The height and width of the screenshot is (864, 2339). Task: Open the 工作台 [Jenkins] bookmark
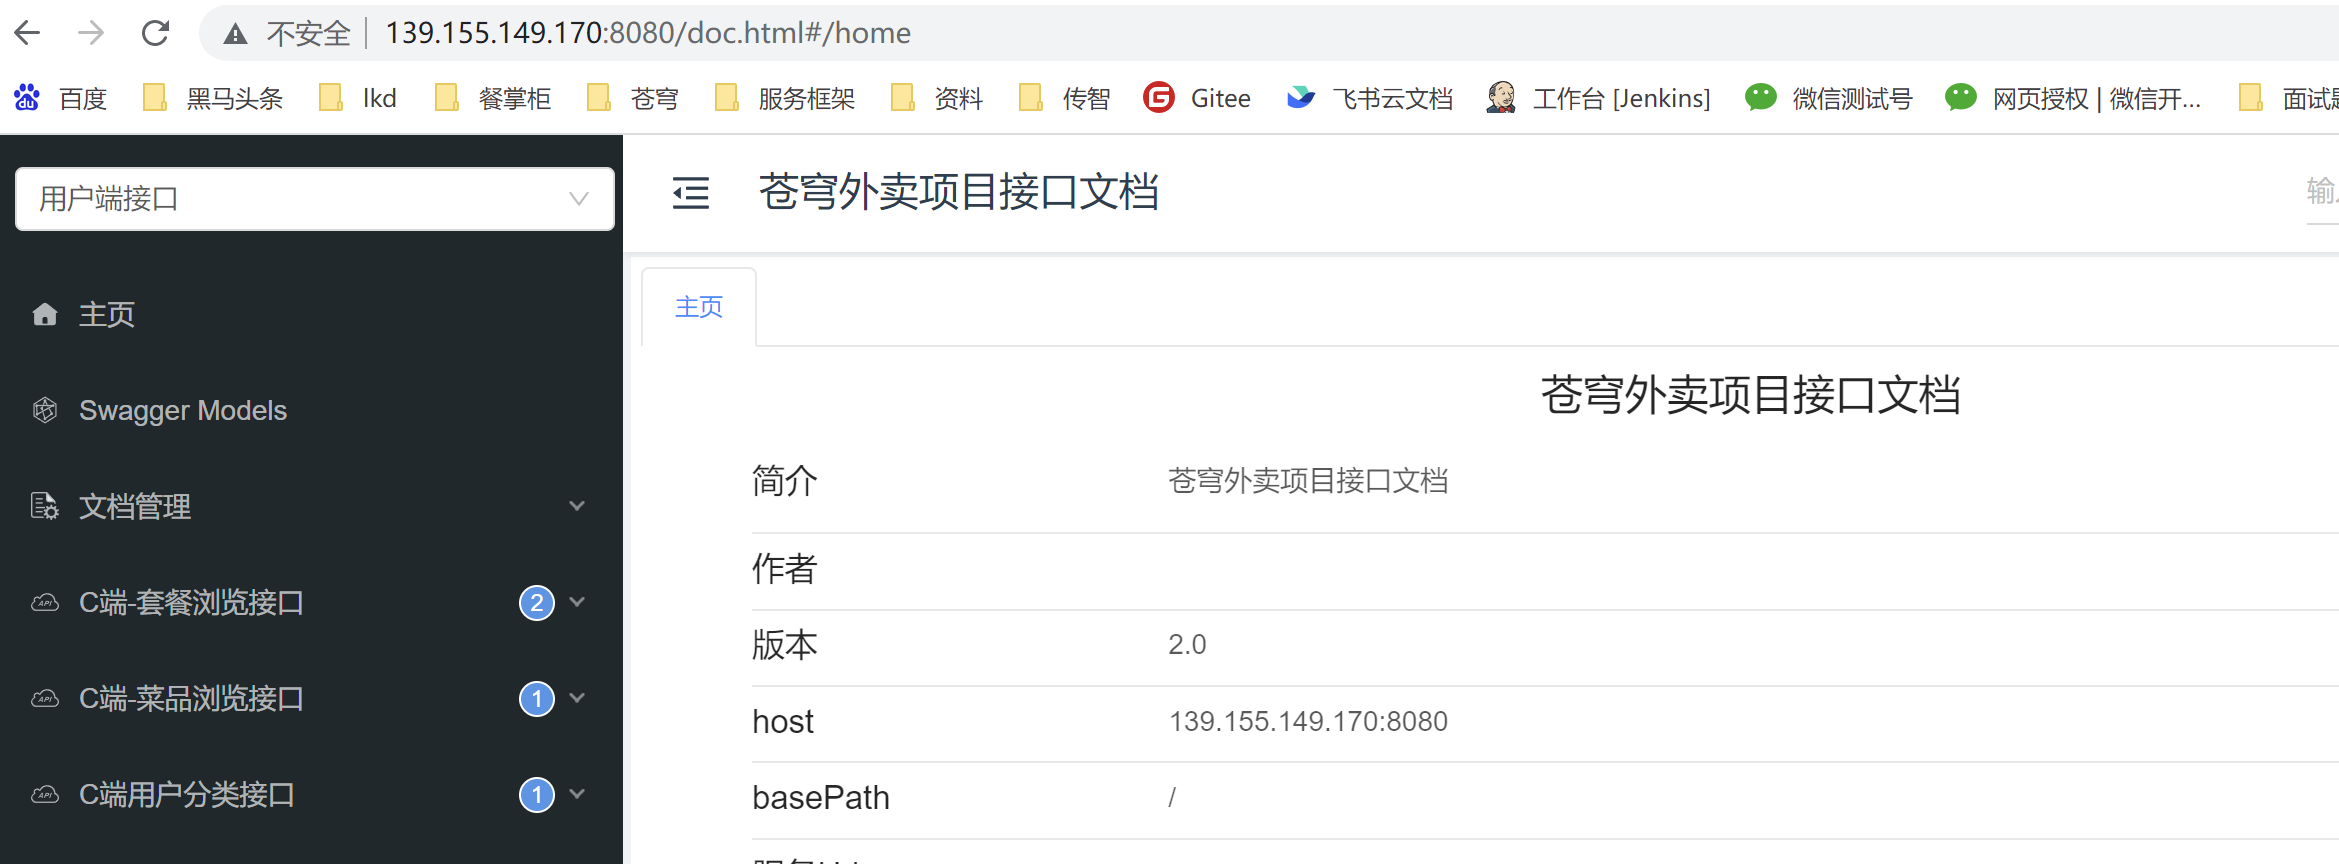click(1598, 98)
